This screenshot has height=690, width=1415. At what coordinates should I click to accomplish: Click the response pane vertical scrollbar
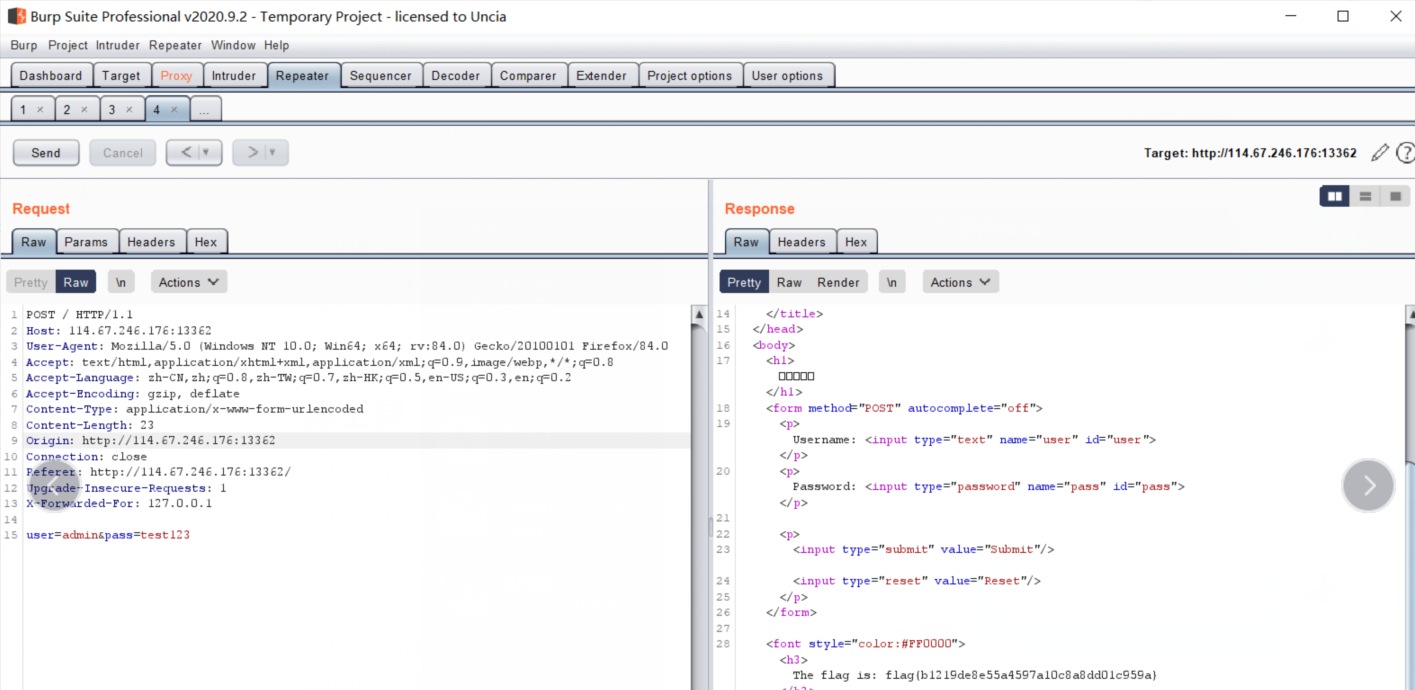coord(1408,497)
